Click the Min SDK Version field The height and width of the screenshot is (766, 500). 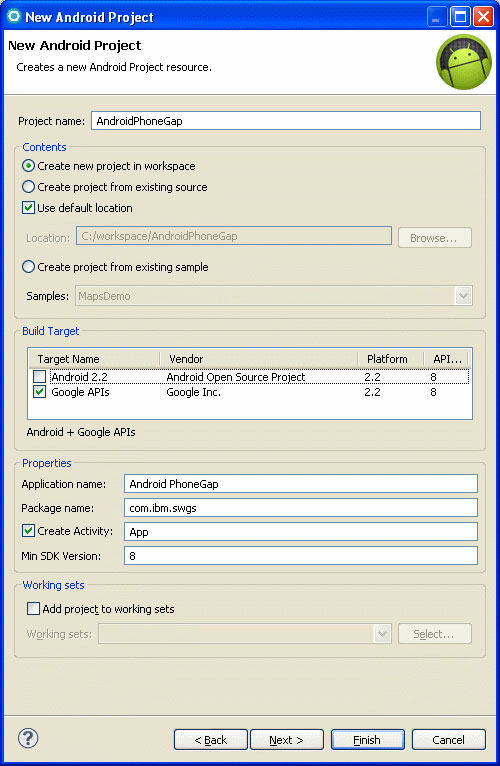coord(301,555)
